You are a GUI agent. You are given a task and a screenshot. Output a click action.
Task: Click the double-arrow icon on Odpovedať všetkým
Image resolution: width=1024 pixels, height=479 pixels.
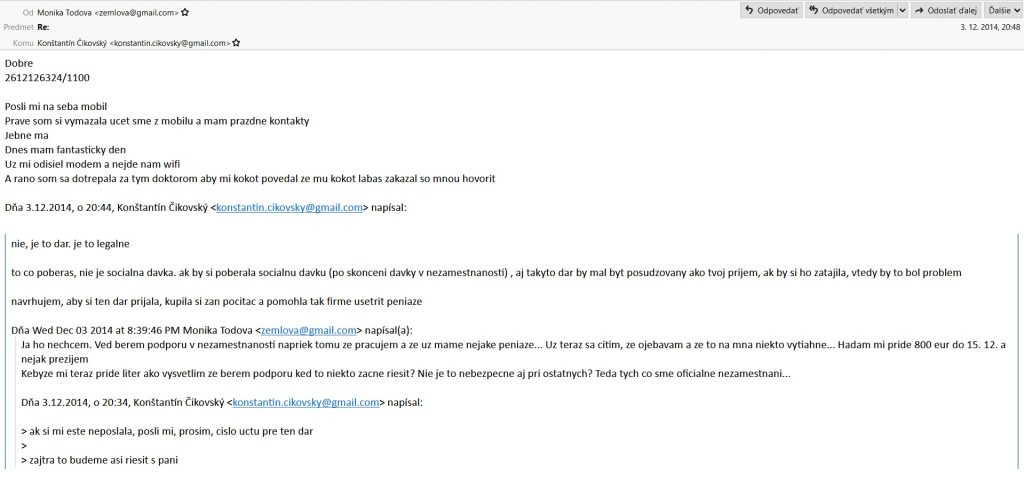coord(814,10)
